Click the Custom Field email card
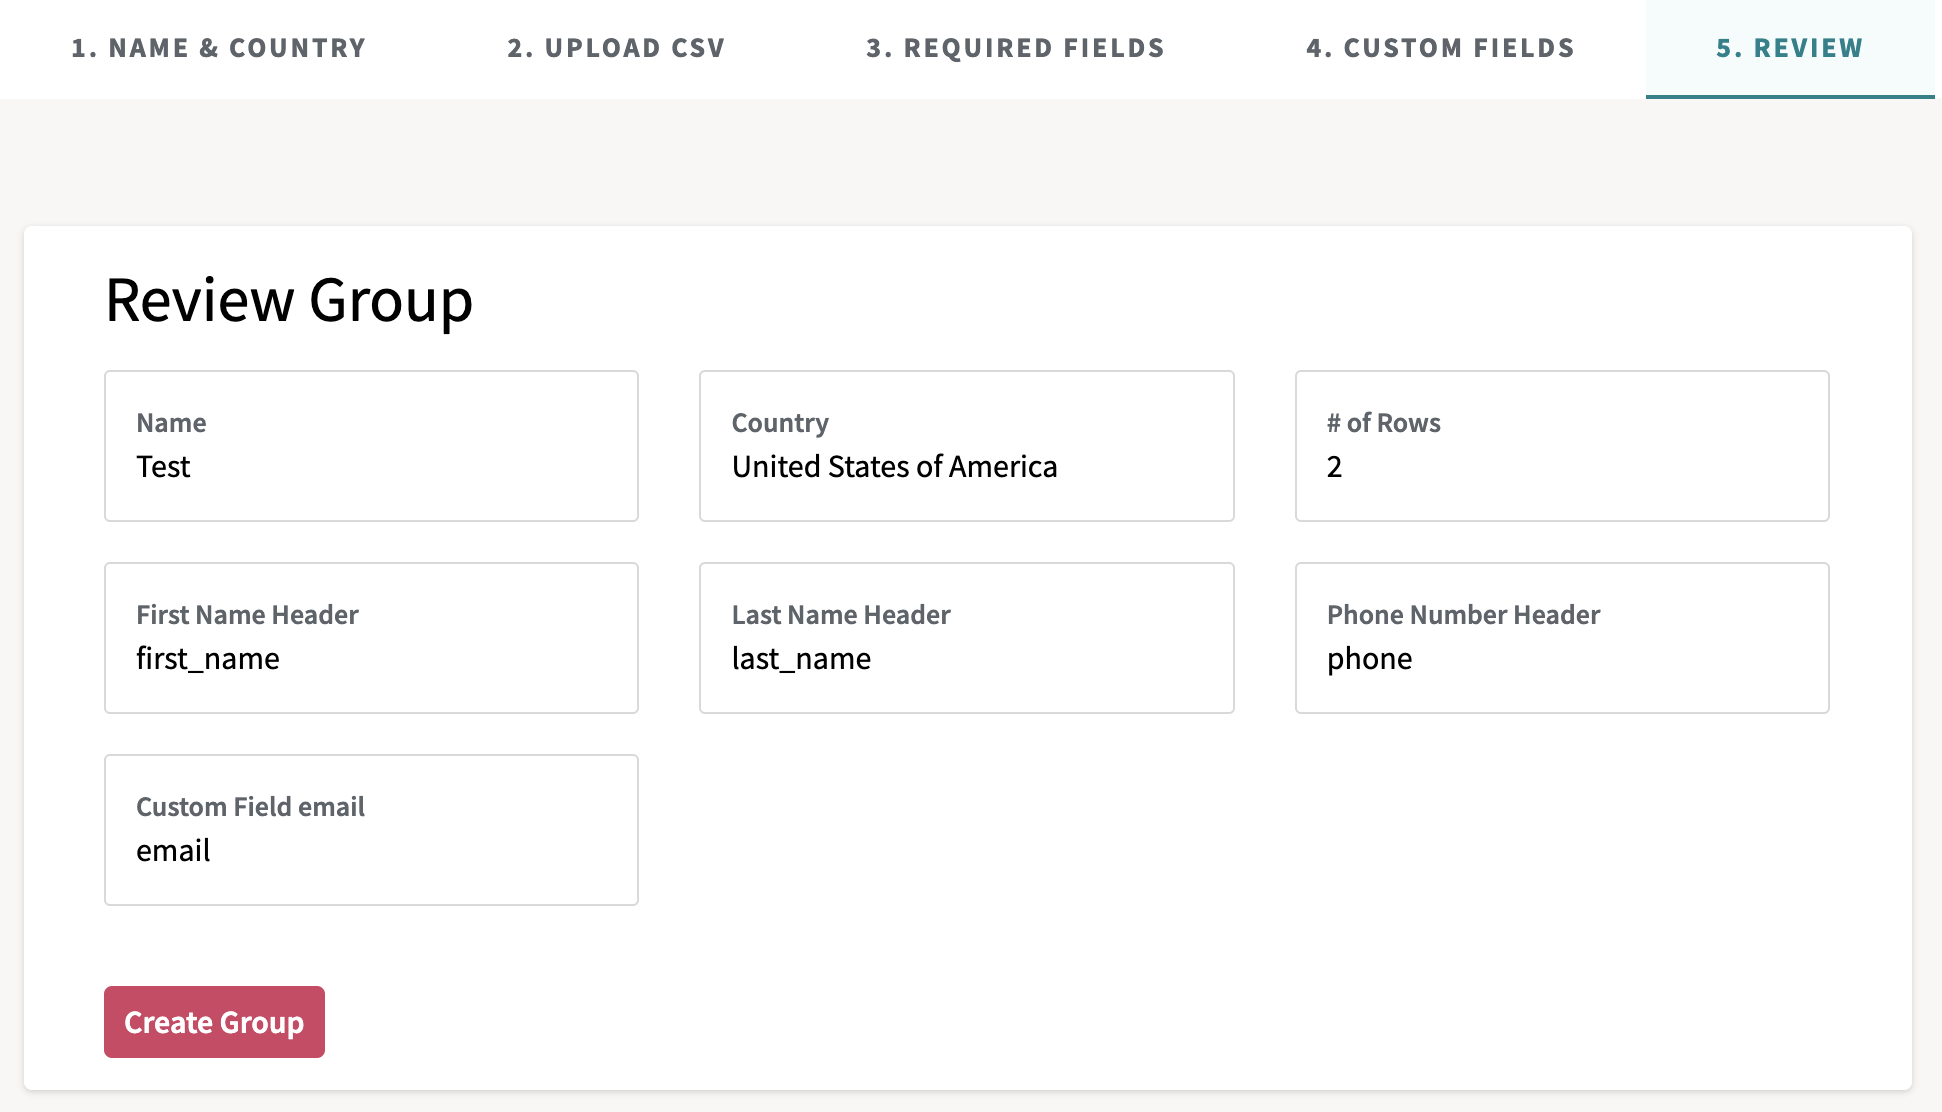 click(371, 830)
